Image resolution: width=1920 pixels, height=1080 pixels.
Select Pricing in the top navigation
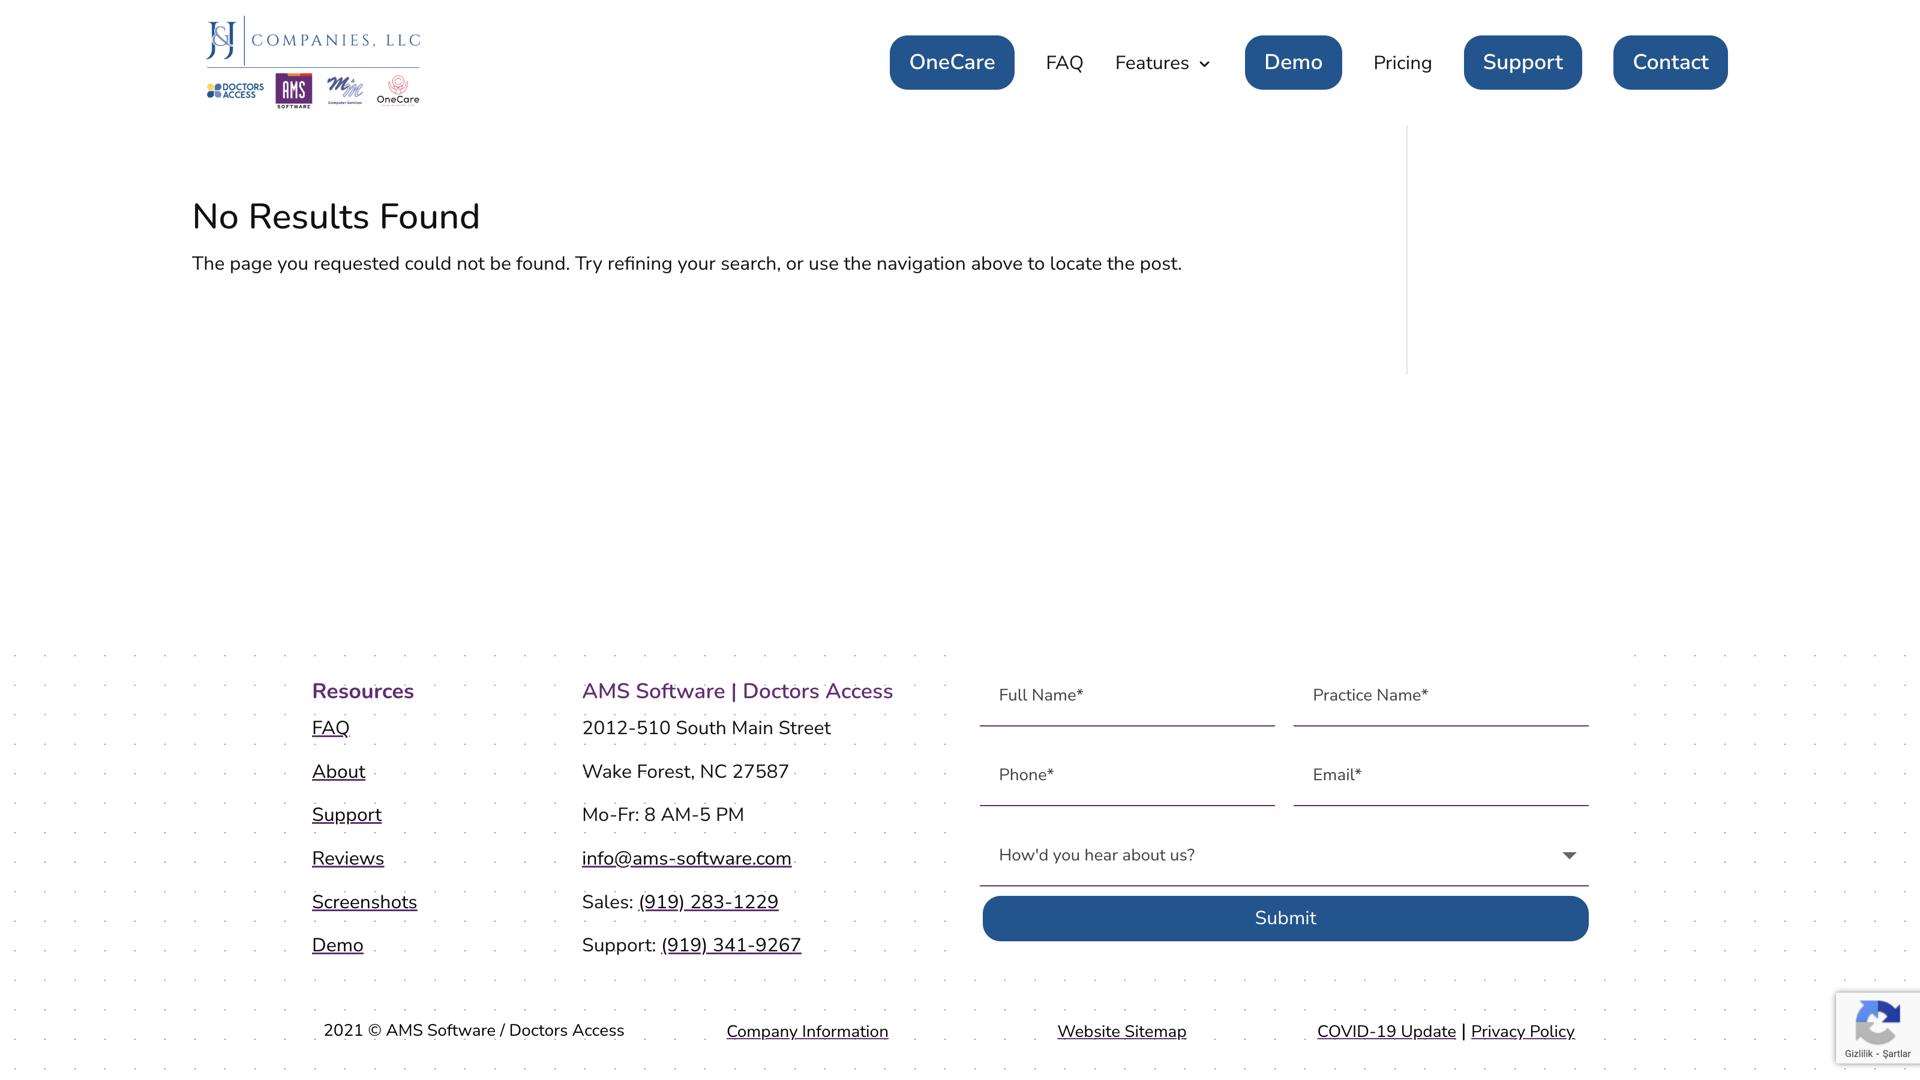(1402, 62)
